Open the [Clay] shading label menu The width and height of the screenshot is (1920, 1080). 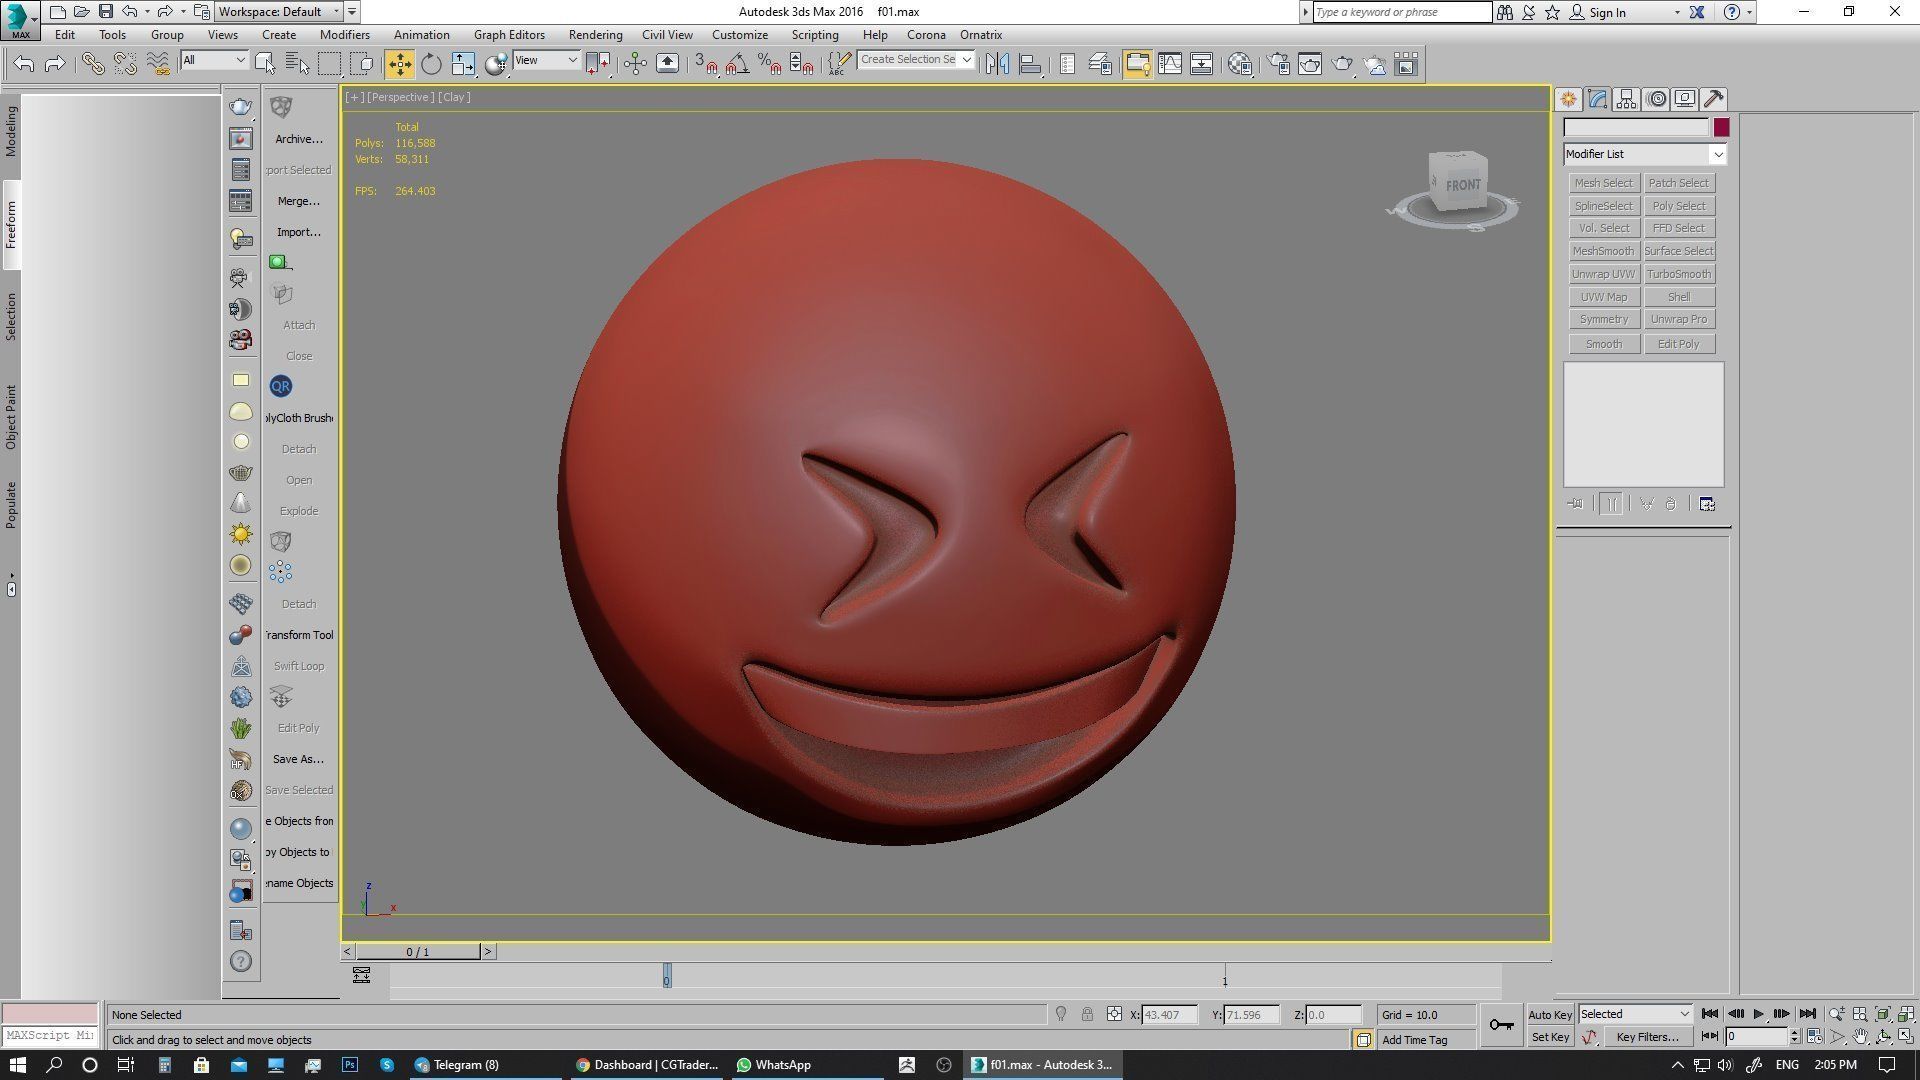(454, 97)
